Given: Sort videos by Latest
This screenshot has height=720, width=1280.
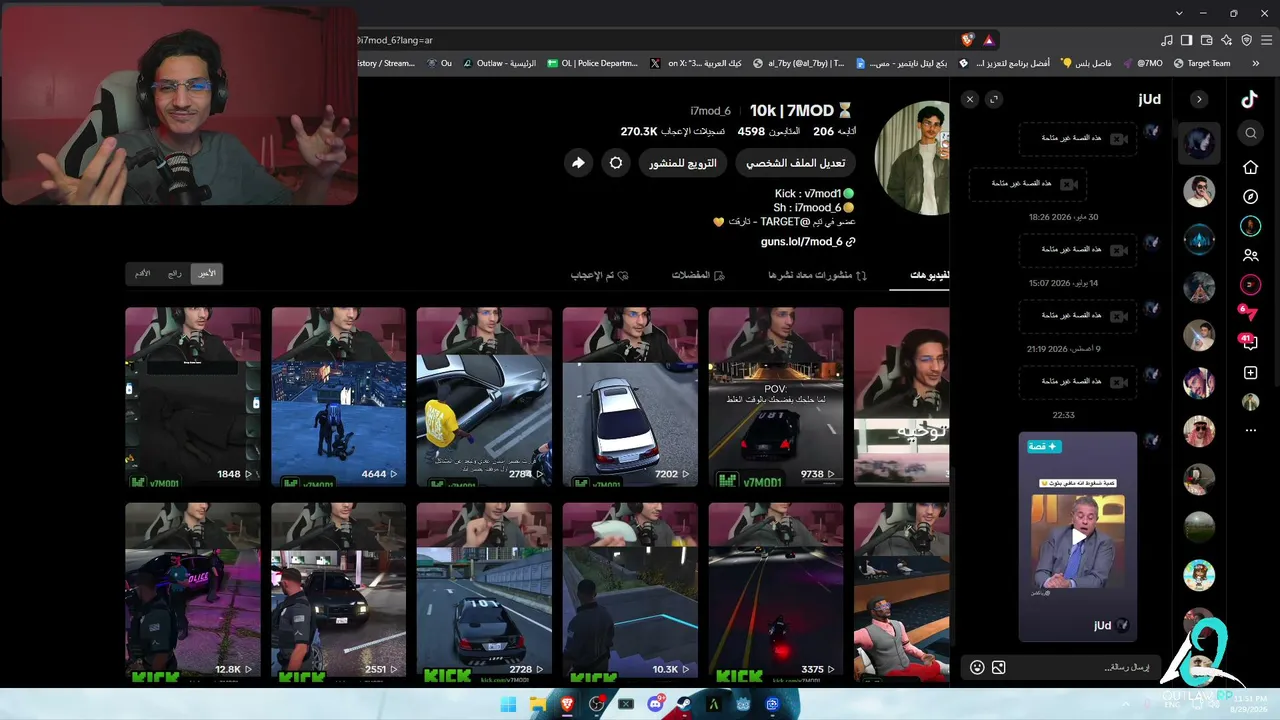Looking at the screenshot, I should click(x=206, y=273).
